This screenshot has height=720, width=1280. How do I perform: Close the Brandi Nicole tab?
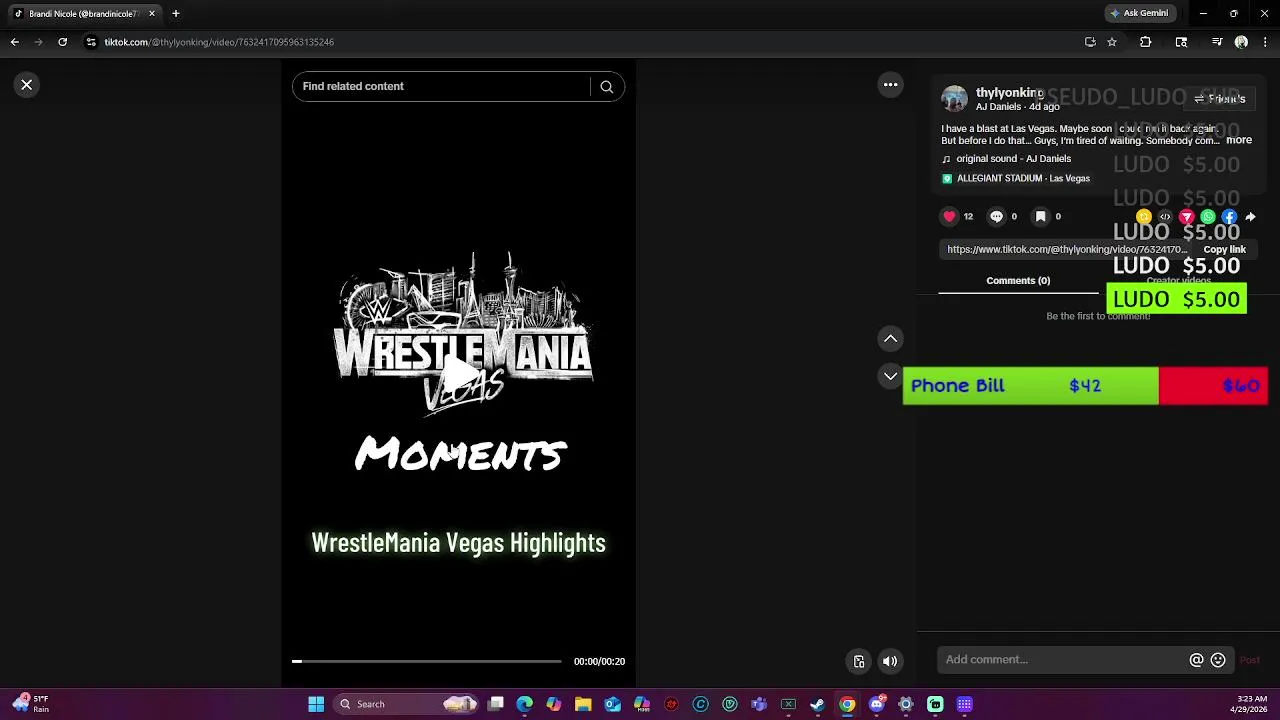(x=152, y=14)
